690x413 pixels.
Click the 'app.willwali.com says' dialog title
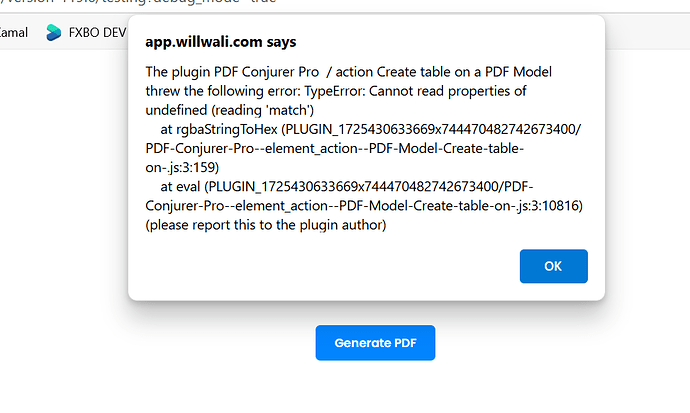[220, 42]
